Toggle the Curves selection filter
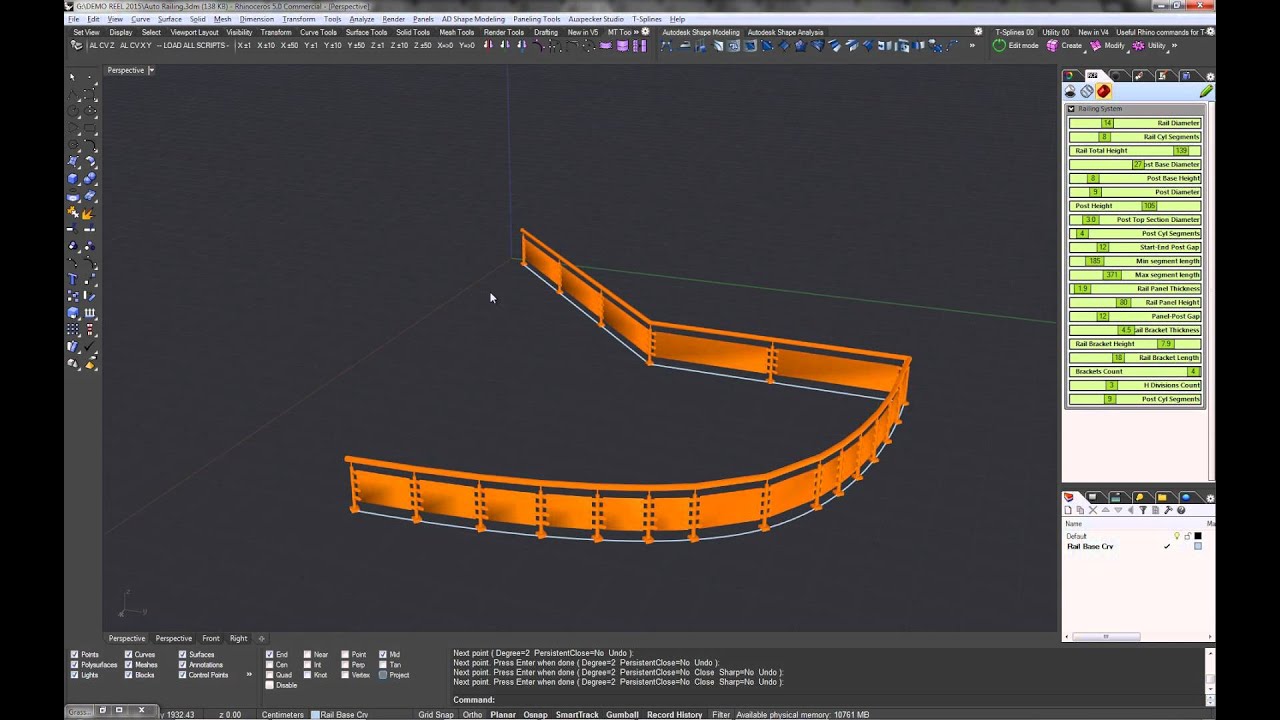 coord(128,655)
